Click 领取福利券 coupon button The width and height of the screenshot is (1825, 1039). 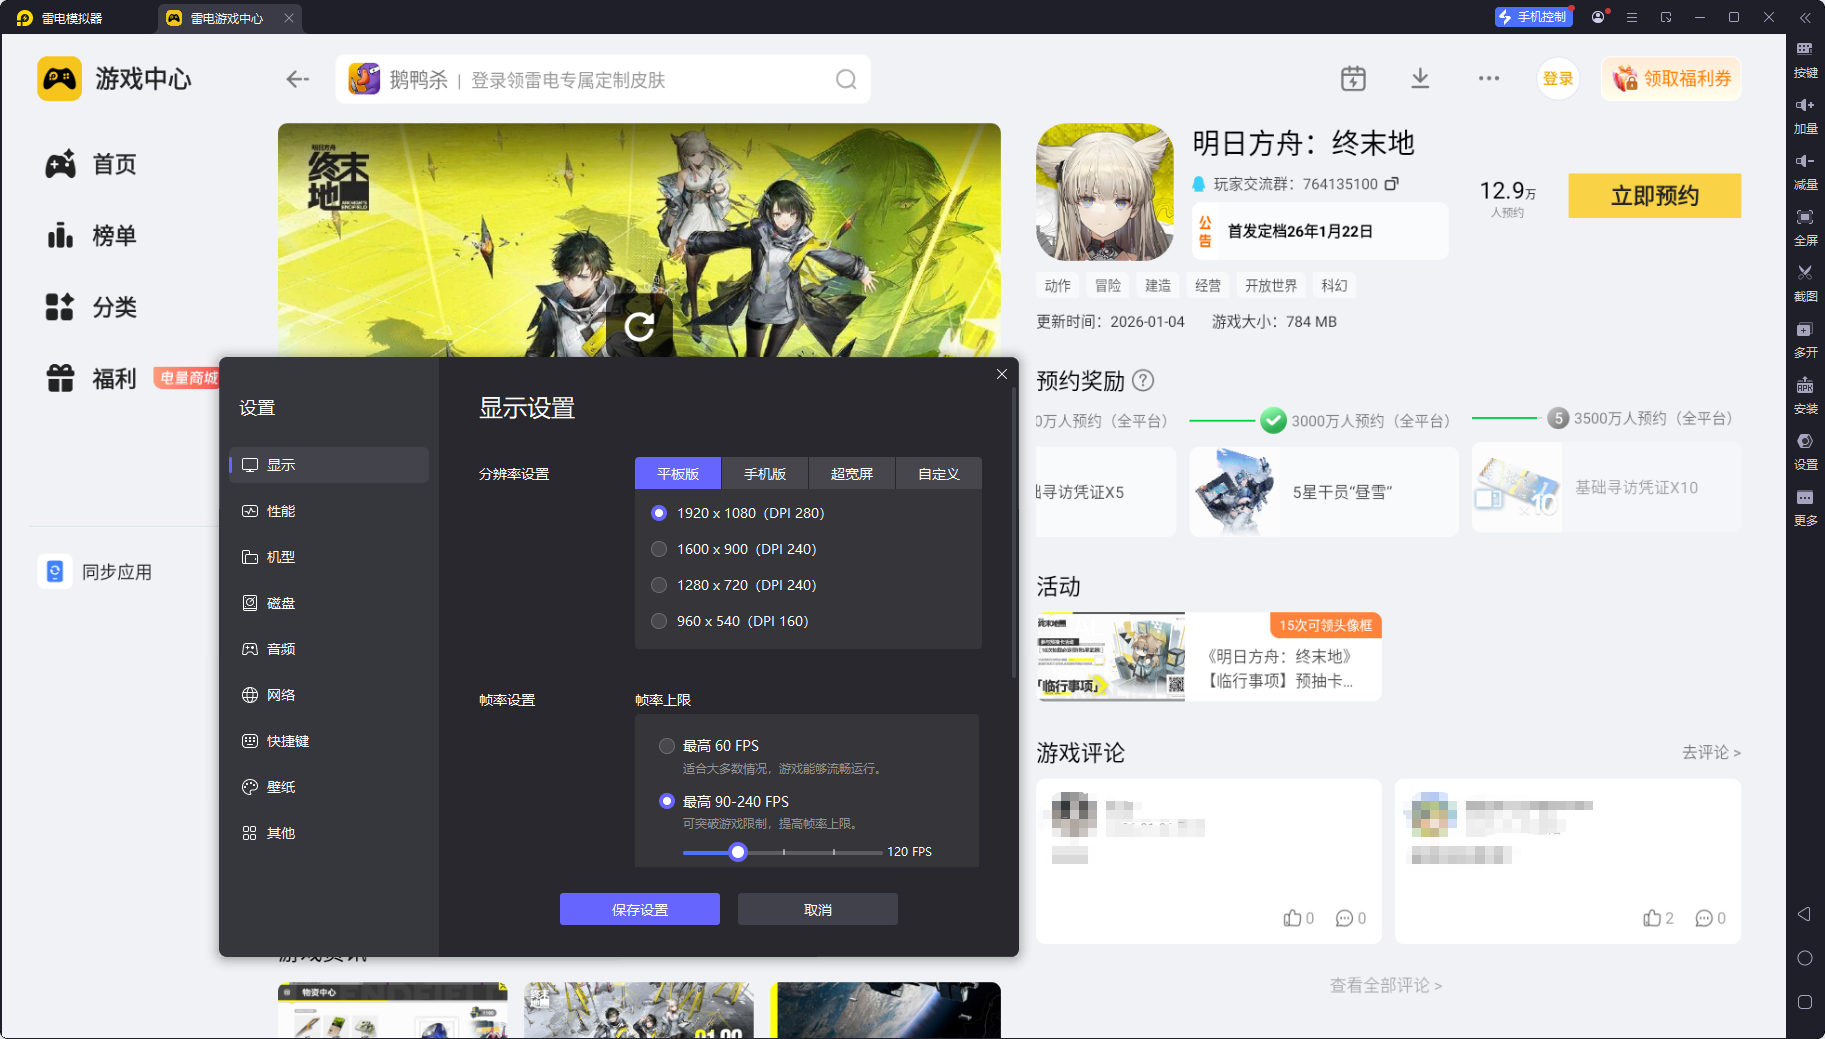(1671, 79)
